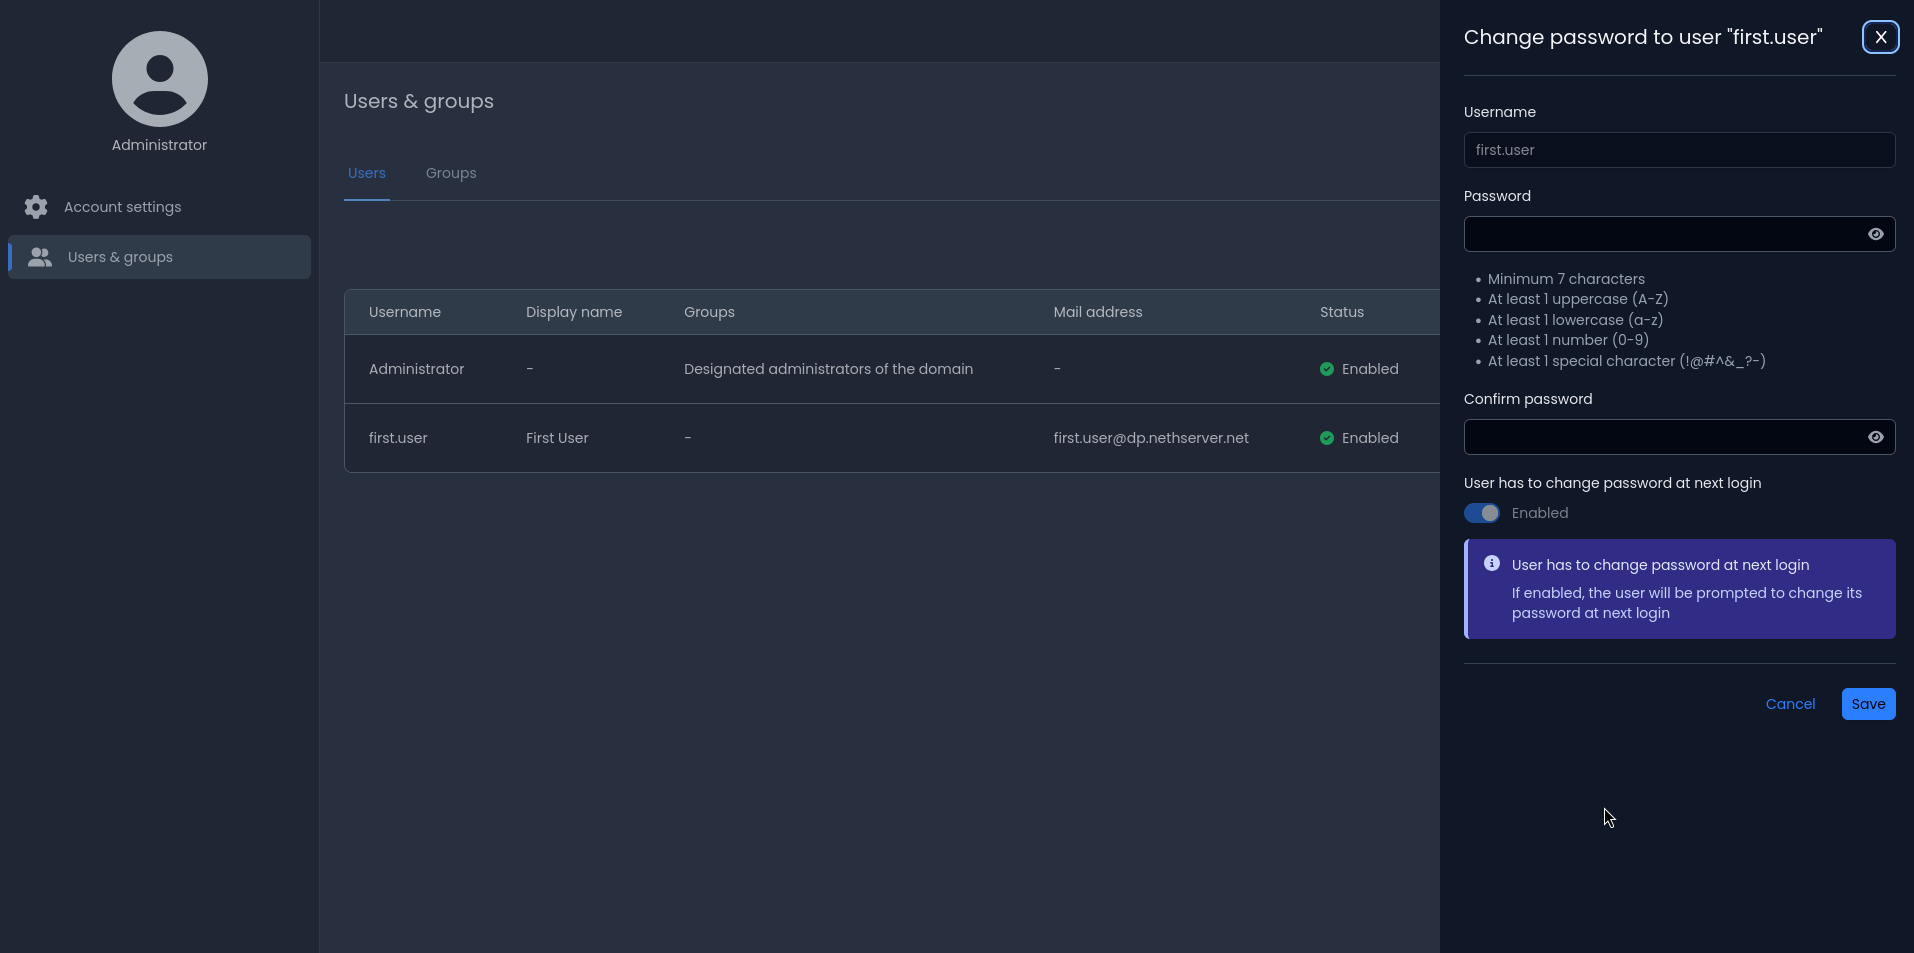The image size is (1914, 953).
Task: Disable change password at next login switch
Action: [1482, 513]
